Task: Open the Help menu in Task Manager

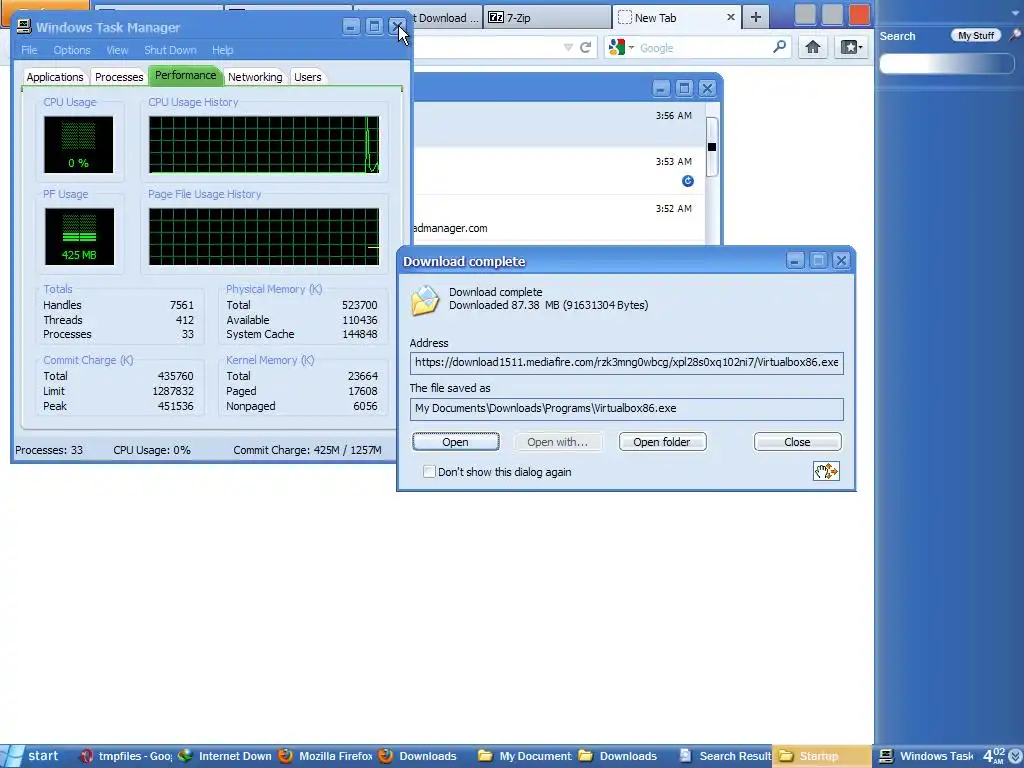Action: click(222, 50)
